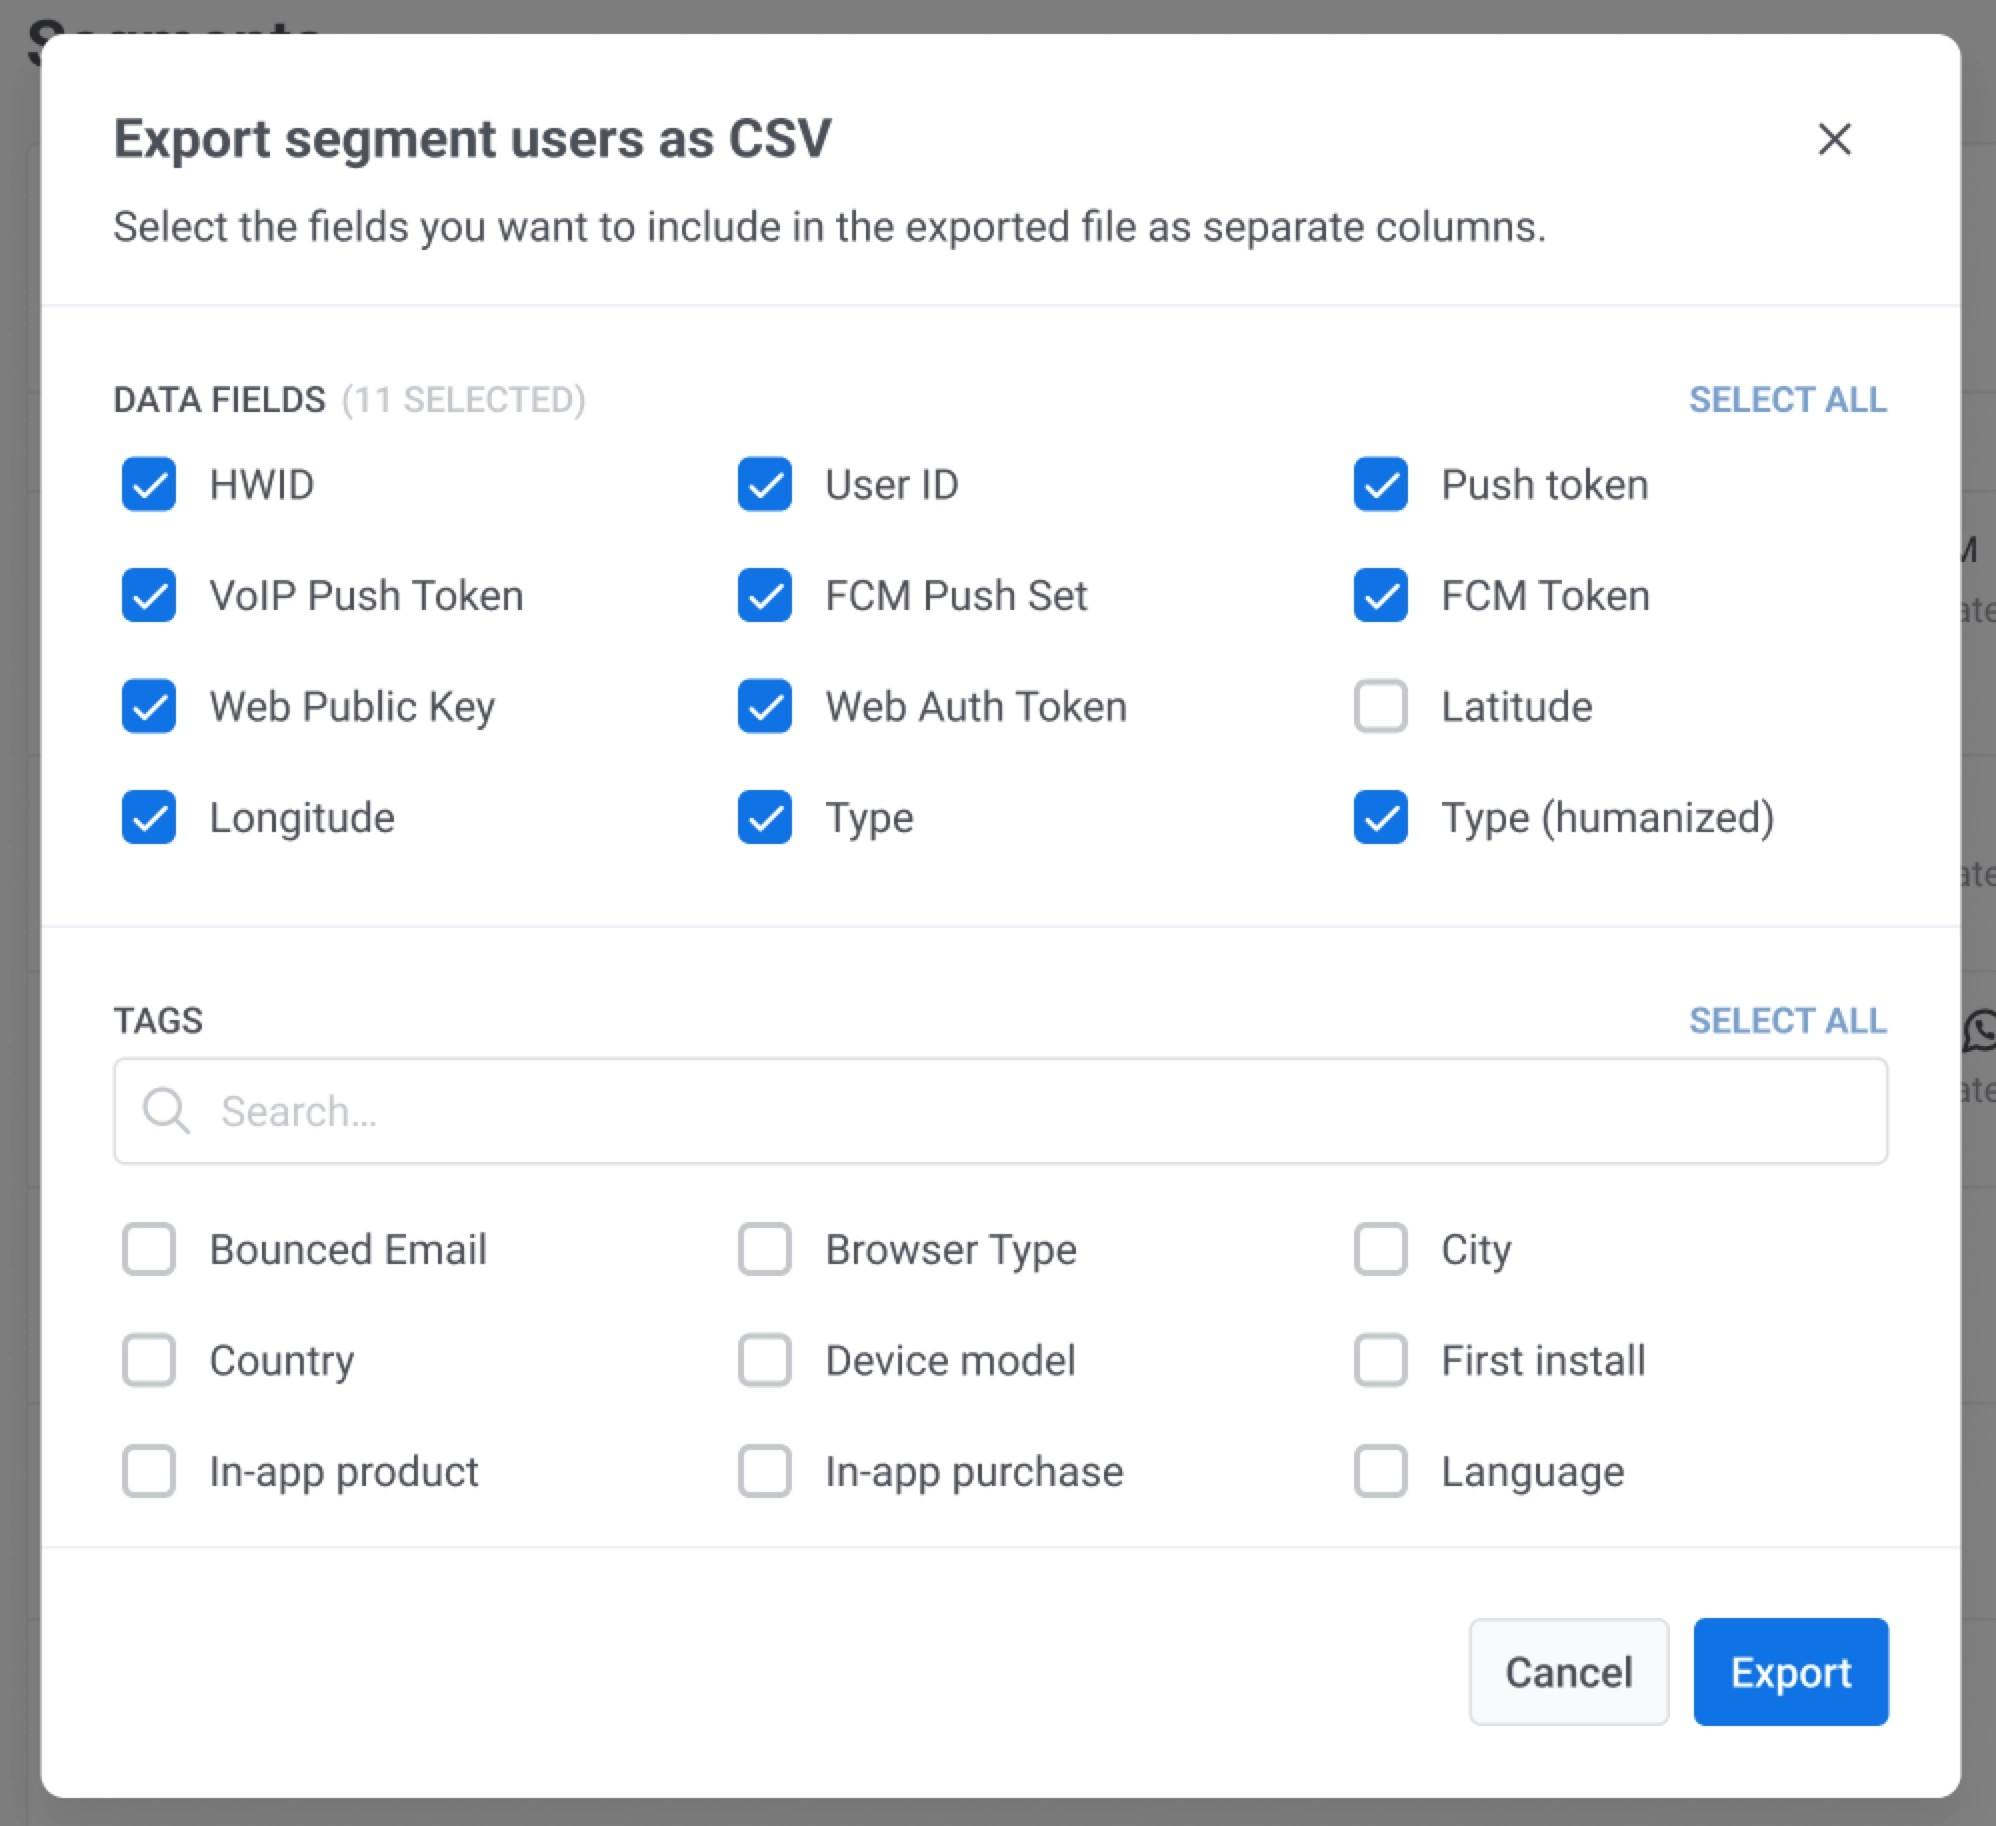Screen dimensions: 1996x1826
Task: Uncheck the HWID data field
Action: [148, 484]
